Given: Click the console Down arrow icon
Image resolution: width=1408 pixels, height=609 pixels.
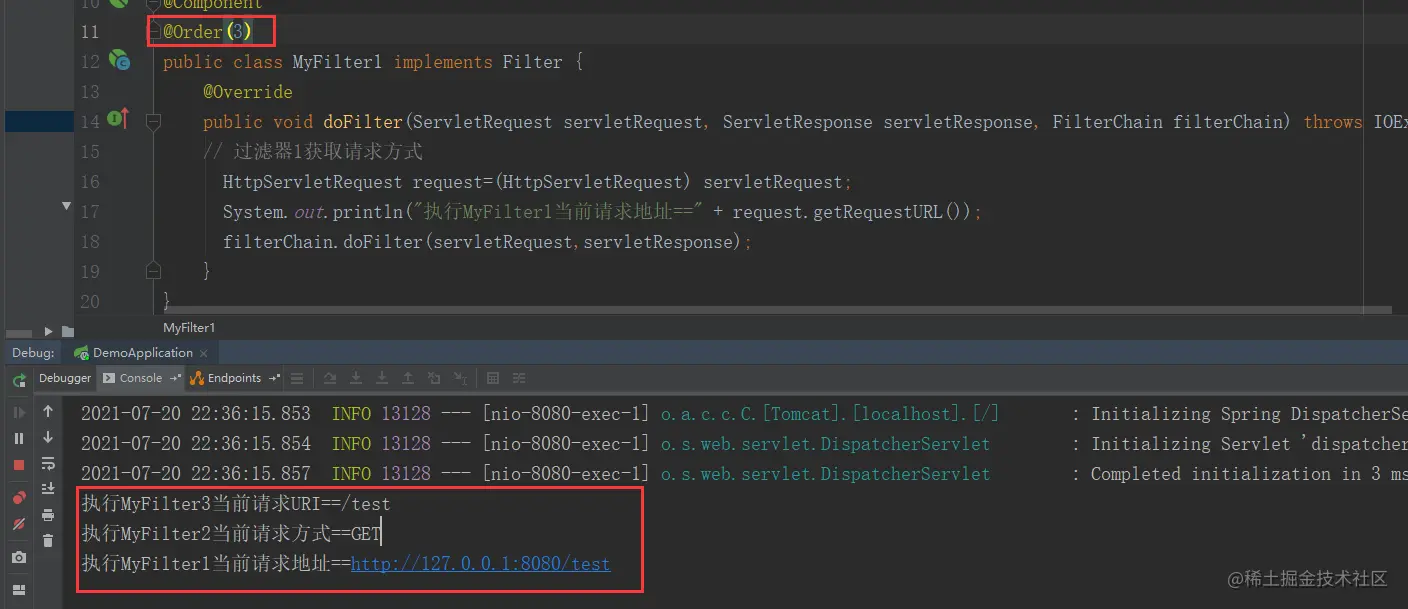Looking at the screenshot, I should (x=48, y=438).
